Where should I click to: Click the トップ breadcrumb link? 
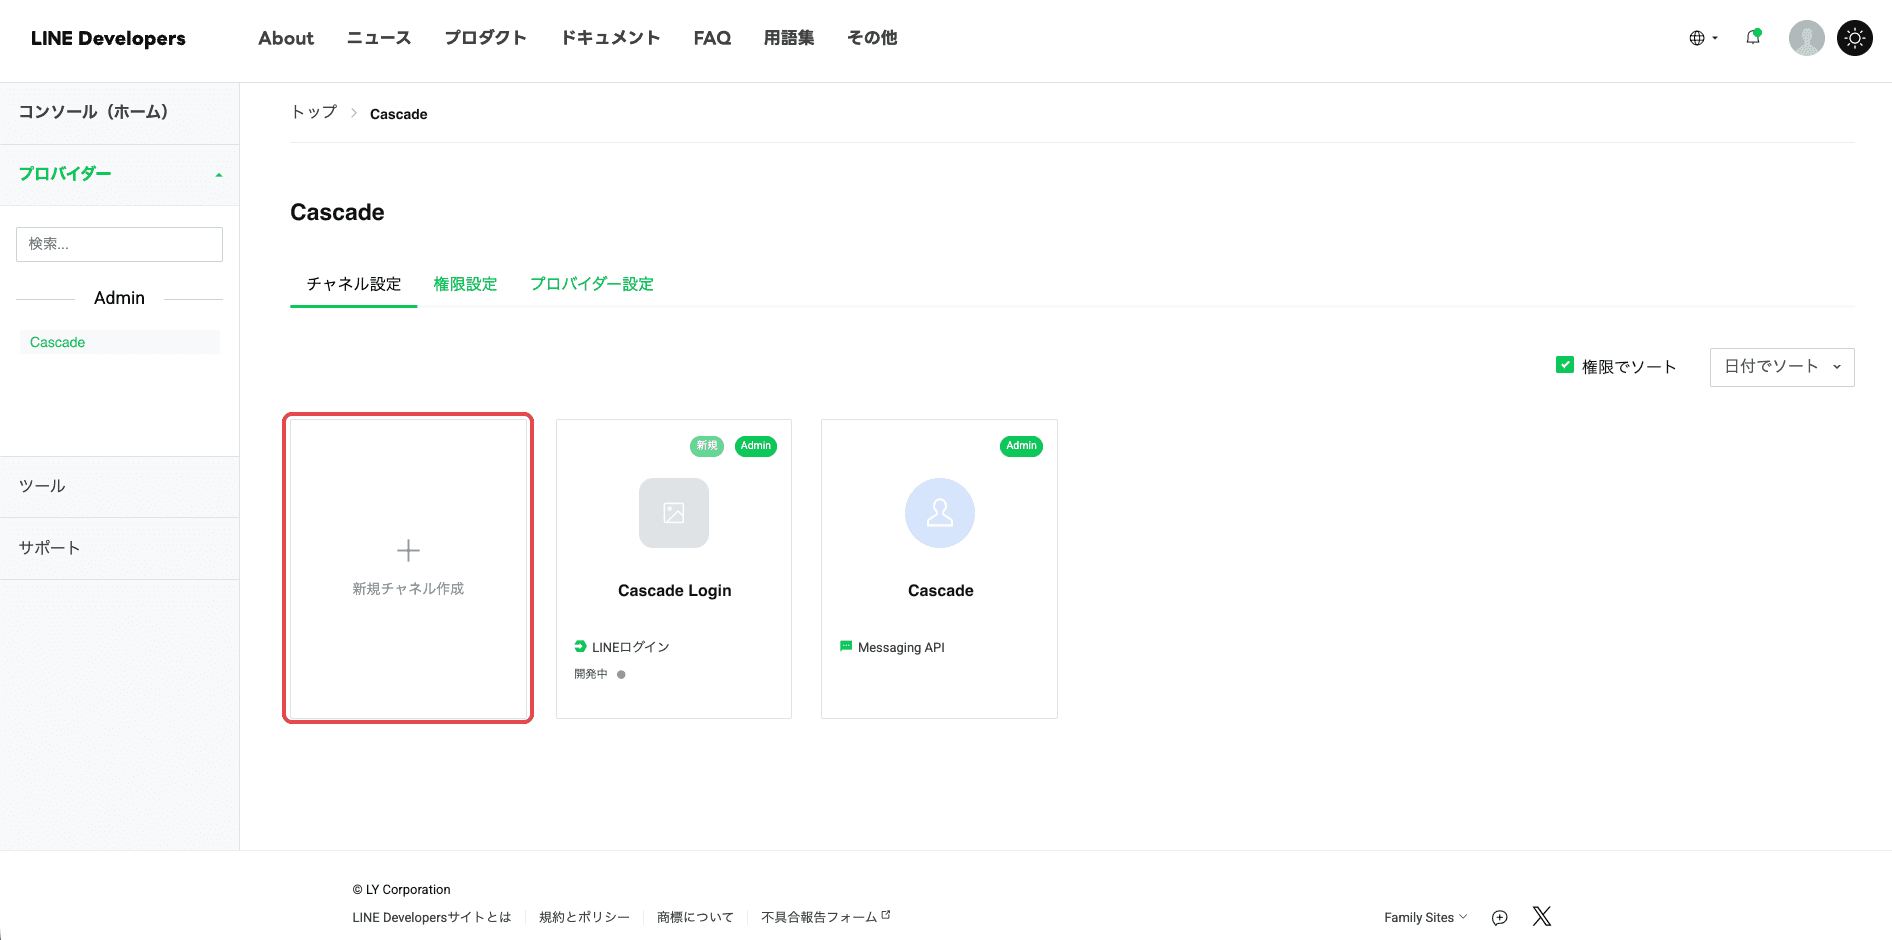point(314,112)
